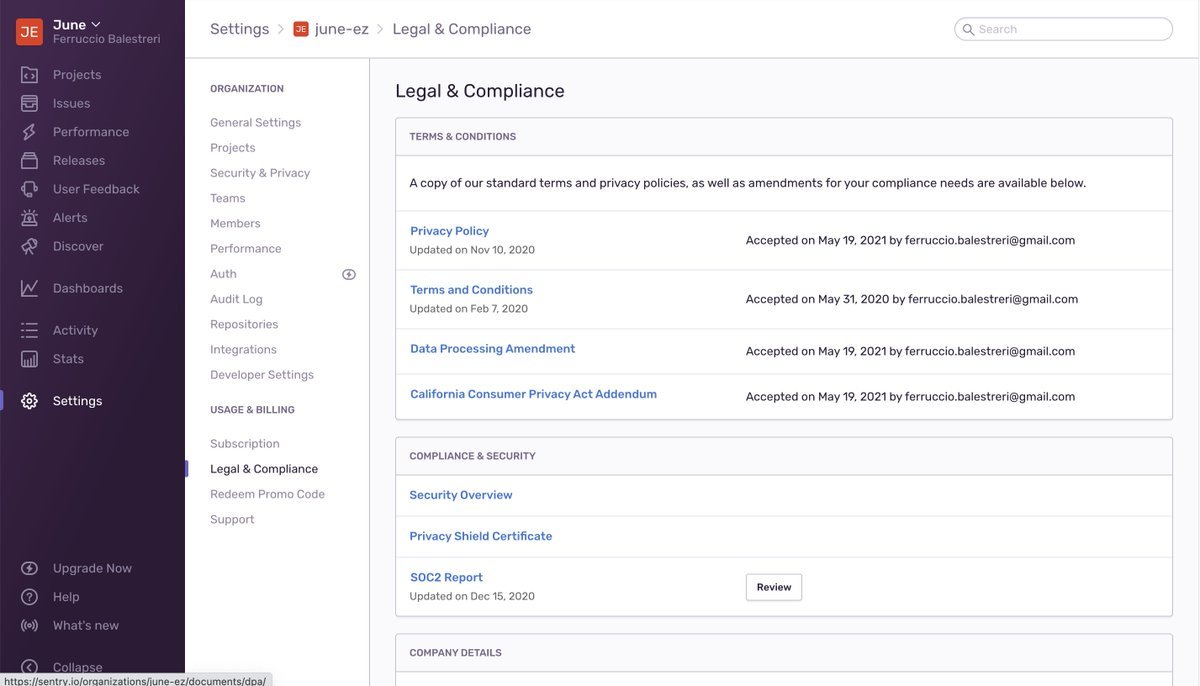Open Data Processing Amendment link
The width and height of the screenshot is (1200, 686).
point(492,349)
